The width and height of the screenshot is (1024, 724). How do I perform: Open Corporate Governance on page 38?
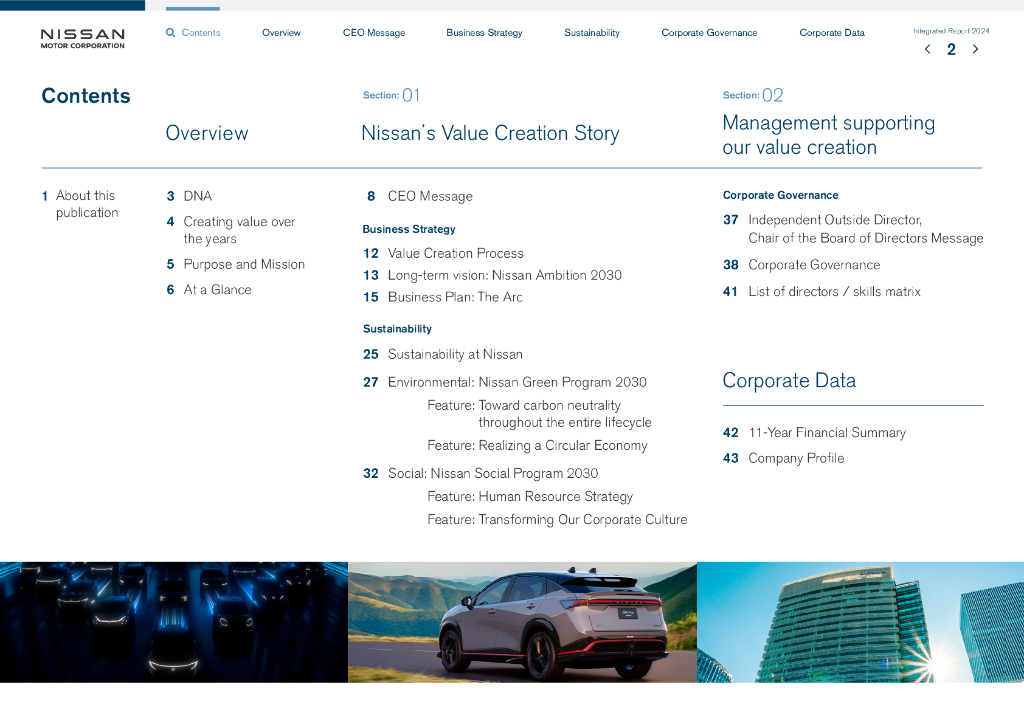pos(801,265)
